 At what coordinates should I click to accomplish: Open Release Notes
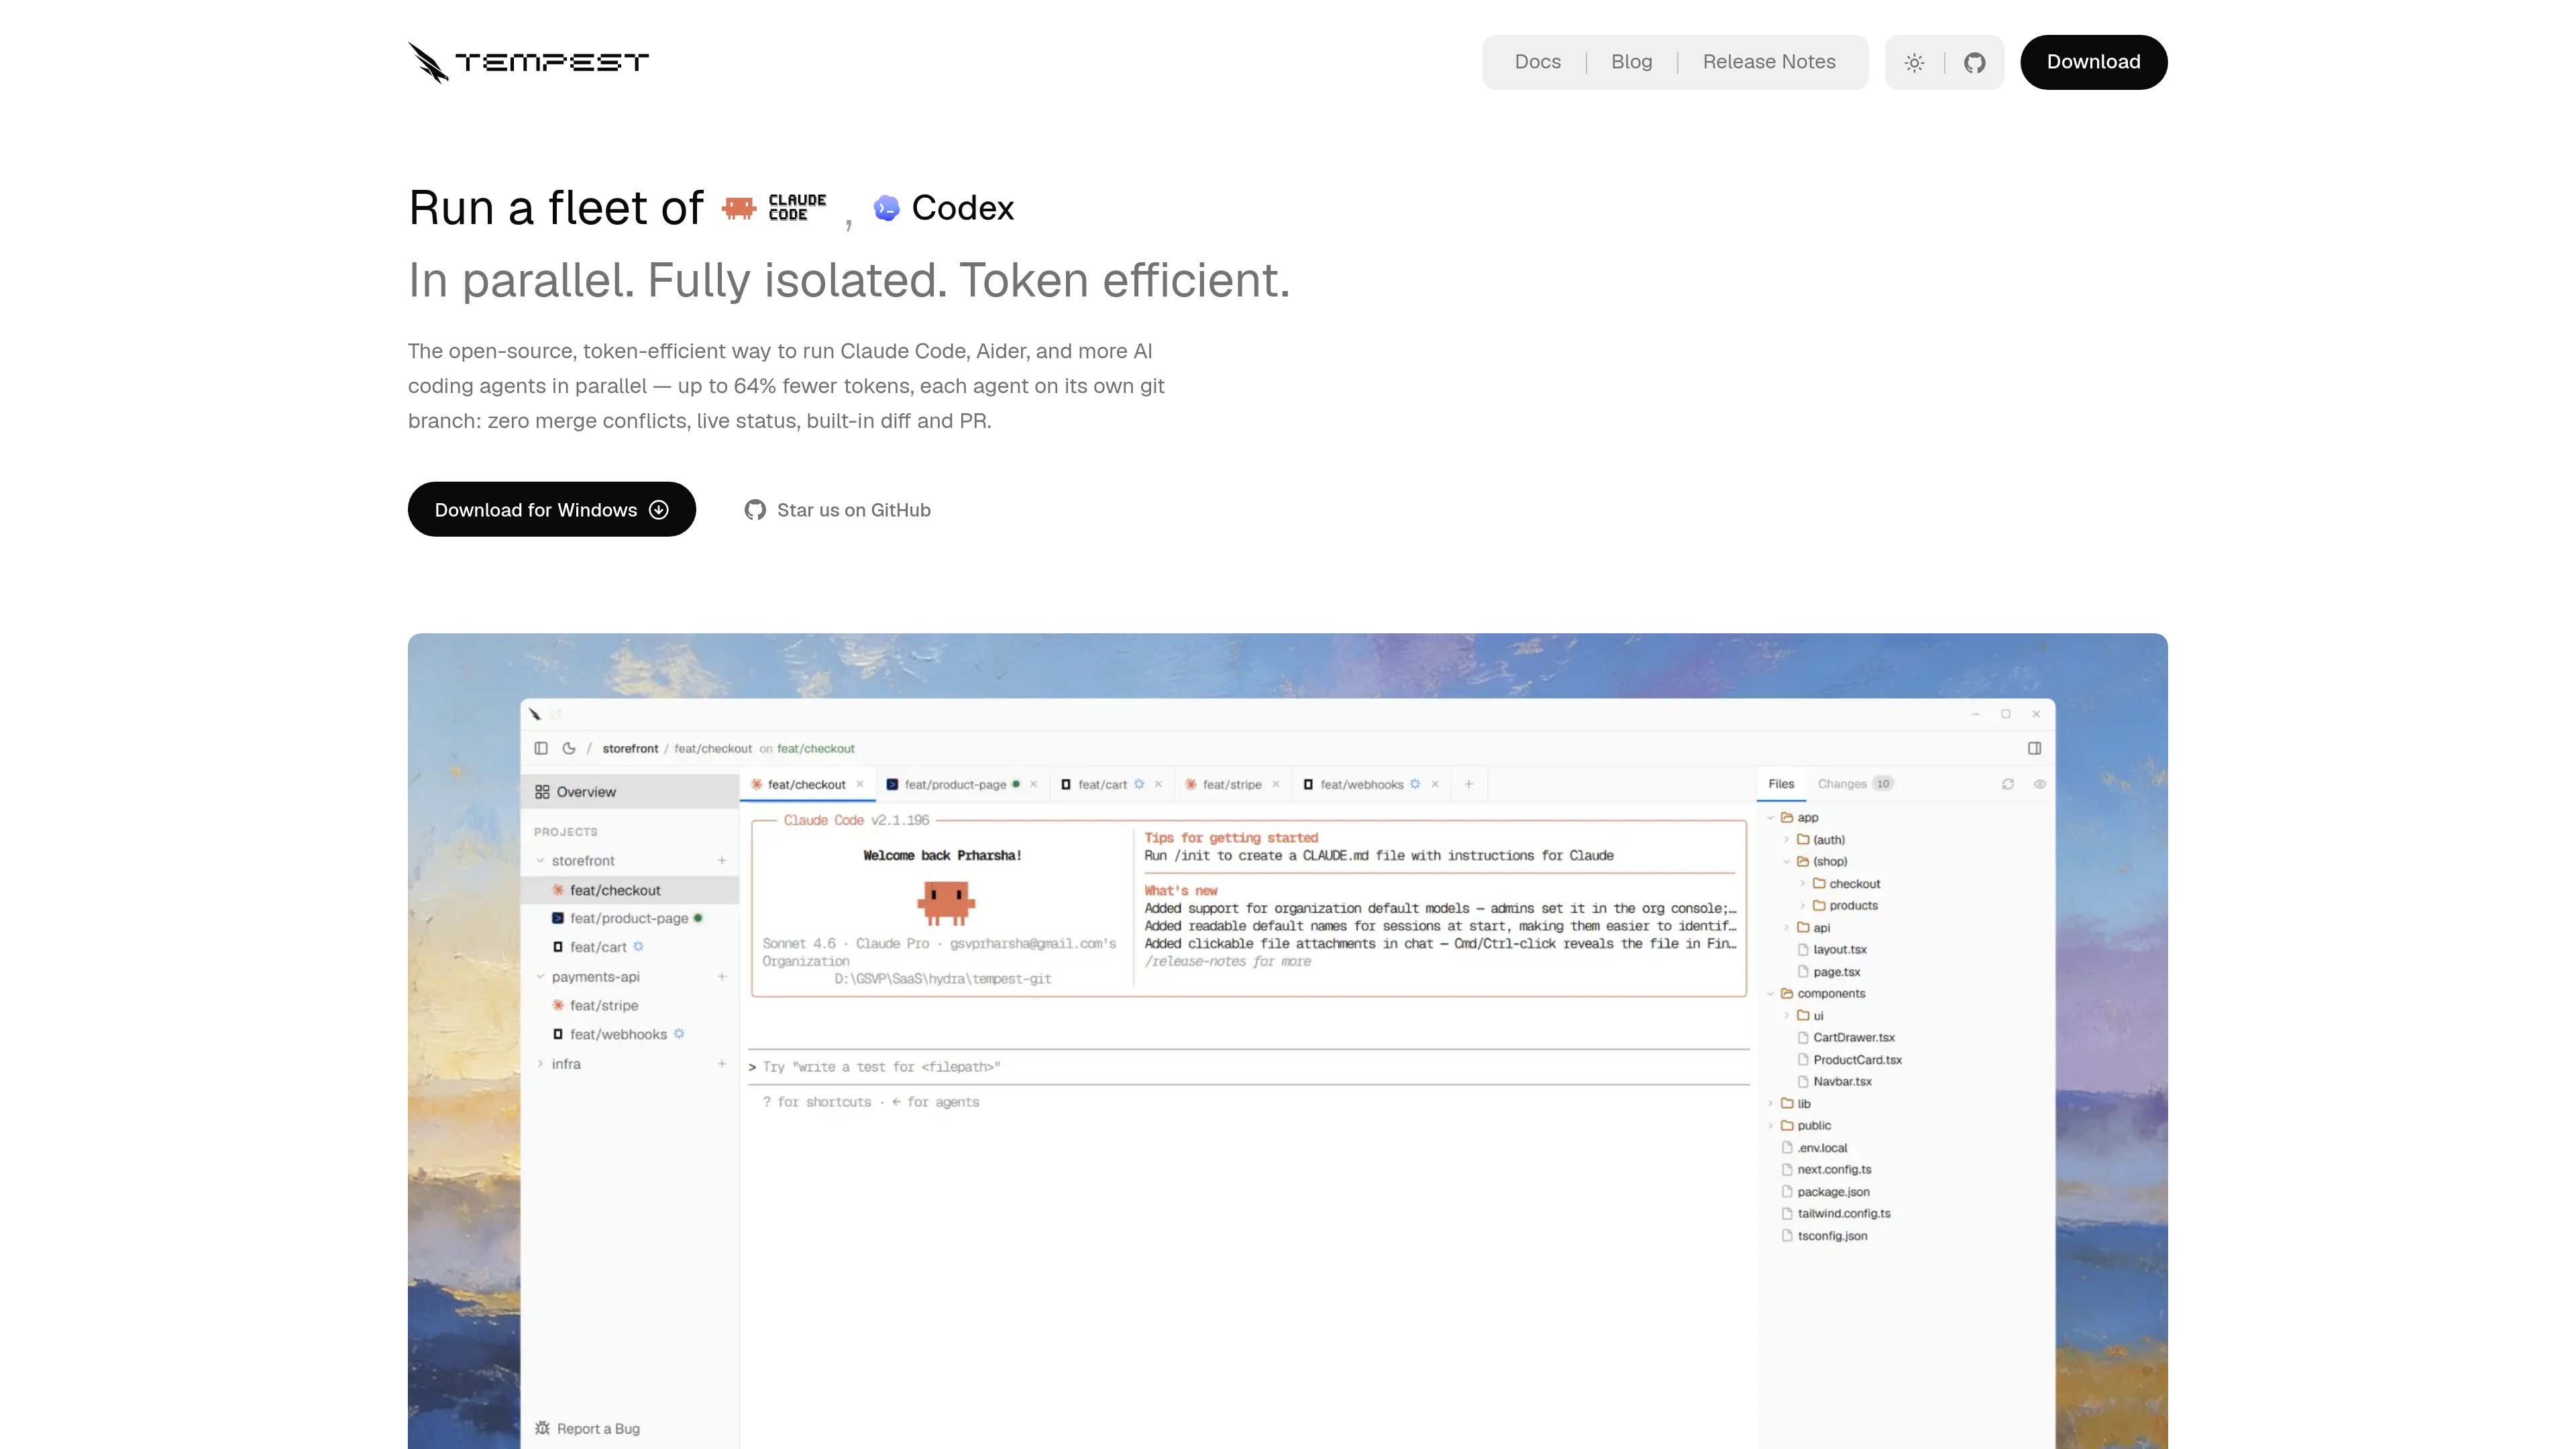[x=1769, y=62]
